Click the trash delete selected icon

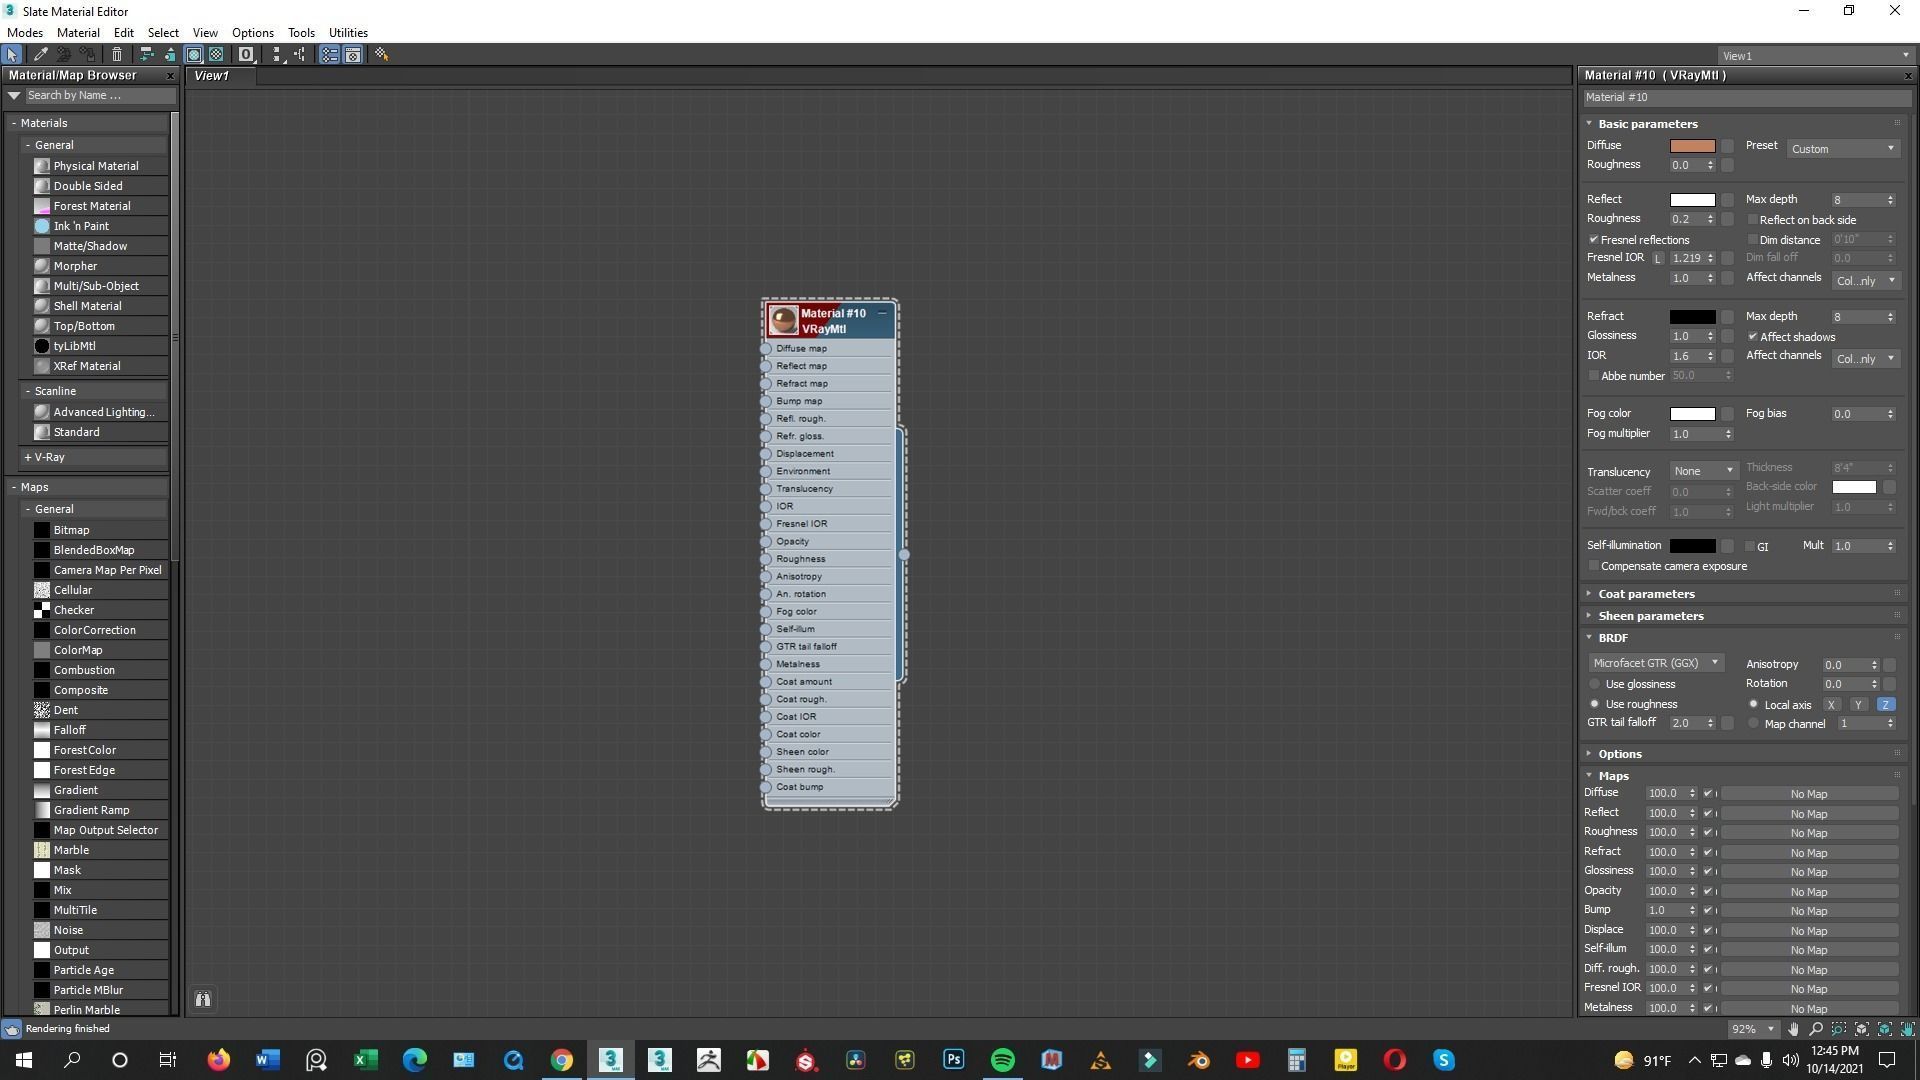117,55
